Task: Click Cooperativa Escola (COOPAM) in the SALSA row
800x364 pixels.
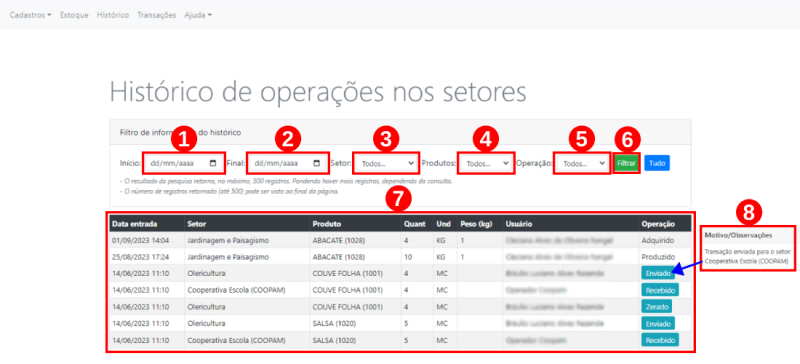Action: click(236, 341)
